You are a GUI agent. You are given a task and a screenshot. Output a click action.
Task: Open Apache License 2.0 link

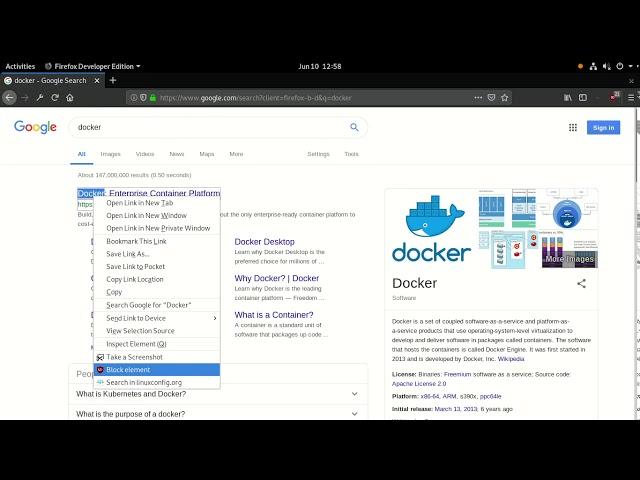pyautogui.click(x=419, y=384)
